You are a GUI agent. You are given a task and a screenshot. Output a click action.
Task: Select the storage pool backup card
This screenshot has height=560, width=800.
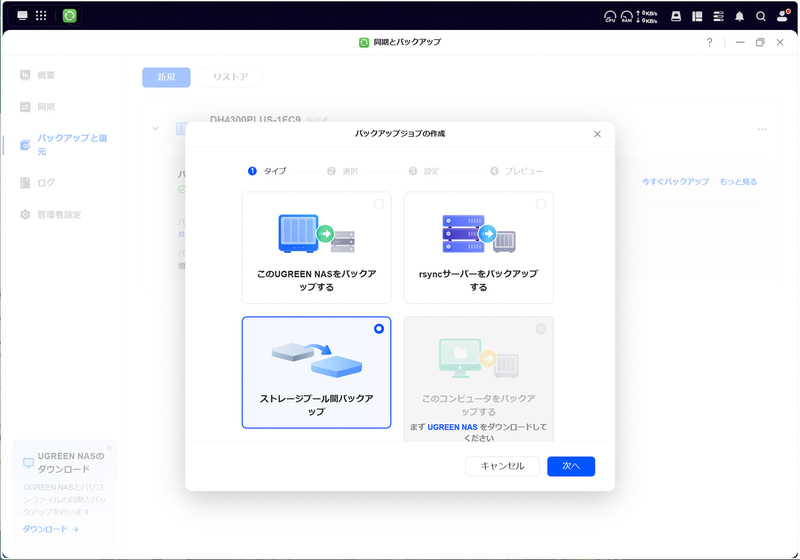pyautogui.click(x=316, y=372)
